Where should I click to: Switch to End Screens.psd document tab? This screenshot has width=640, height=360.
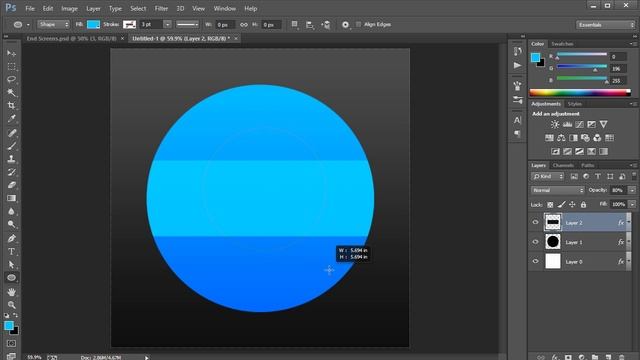click(71, 38)
